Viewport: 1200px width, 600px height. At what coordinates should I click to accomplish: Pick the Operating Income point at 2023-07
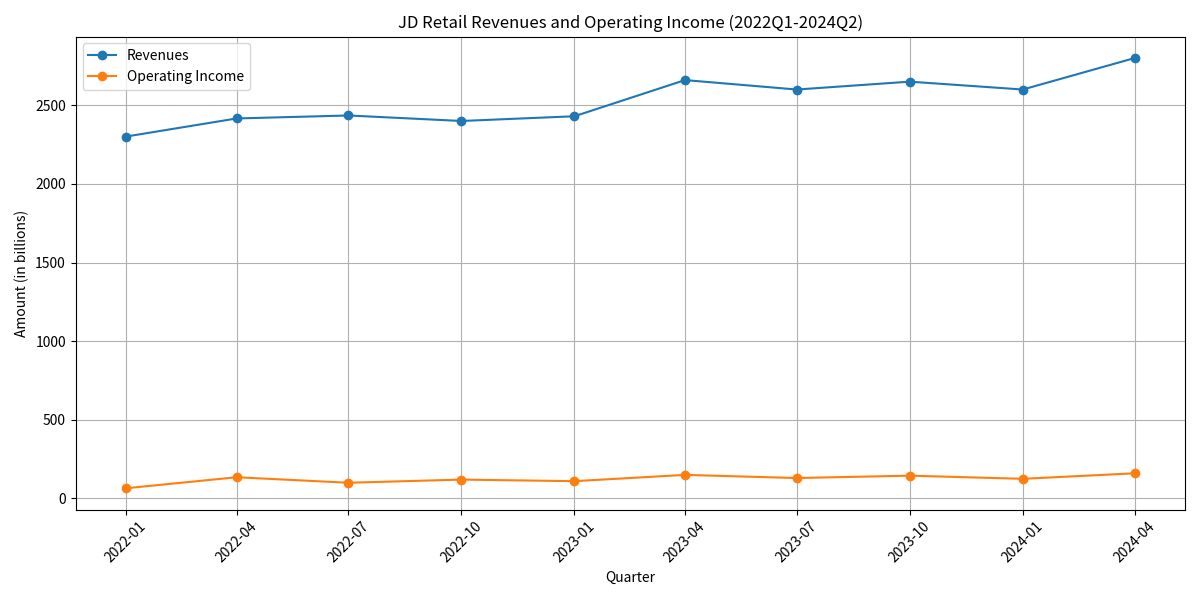(x=797, y=478)
